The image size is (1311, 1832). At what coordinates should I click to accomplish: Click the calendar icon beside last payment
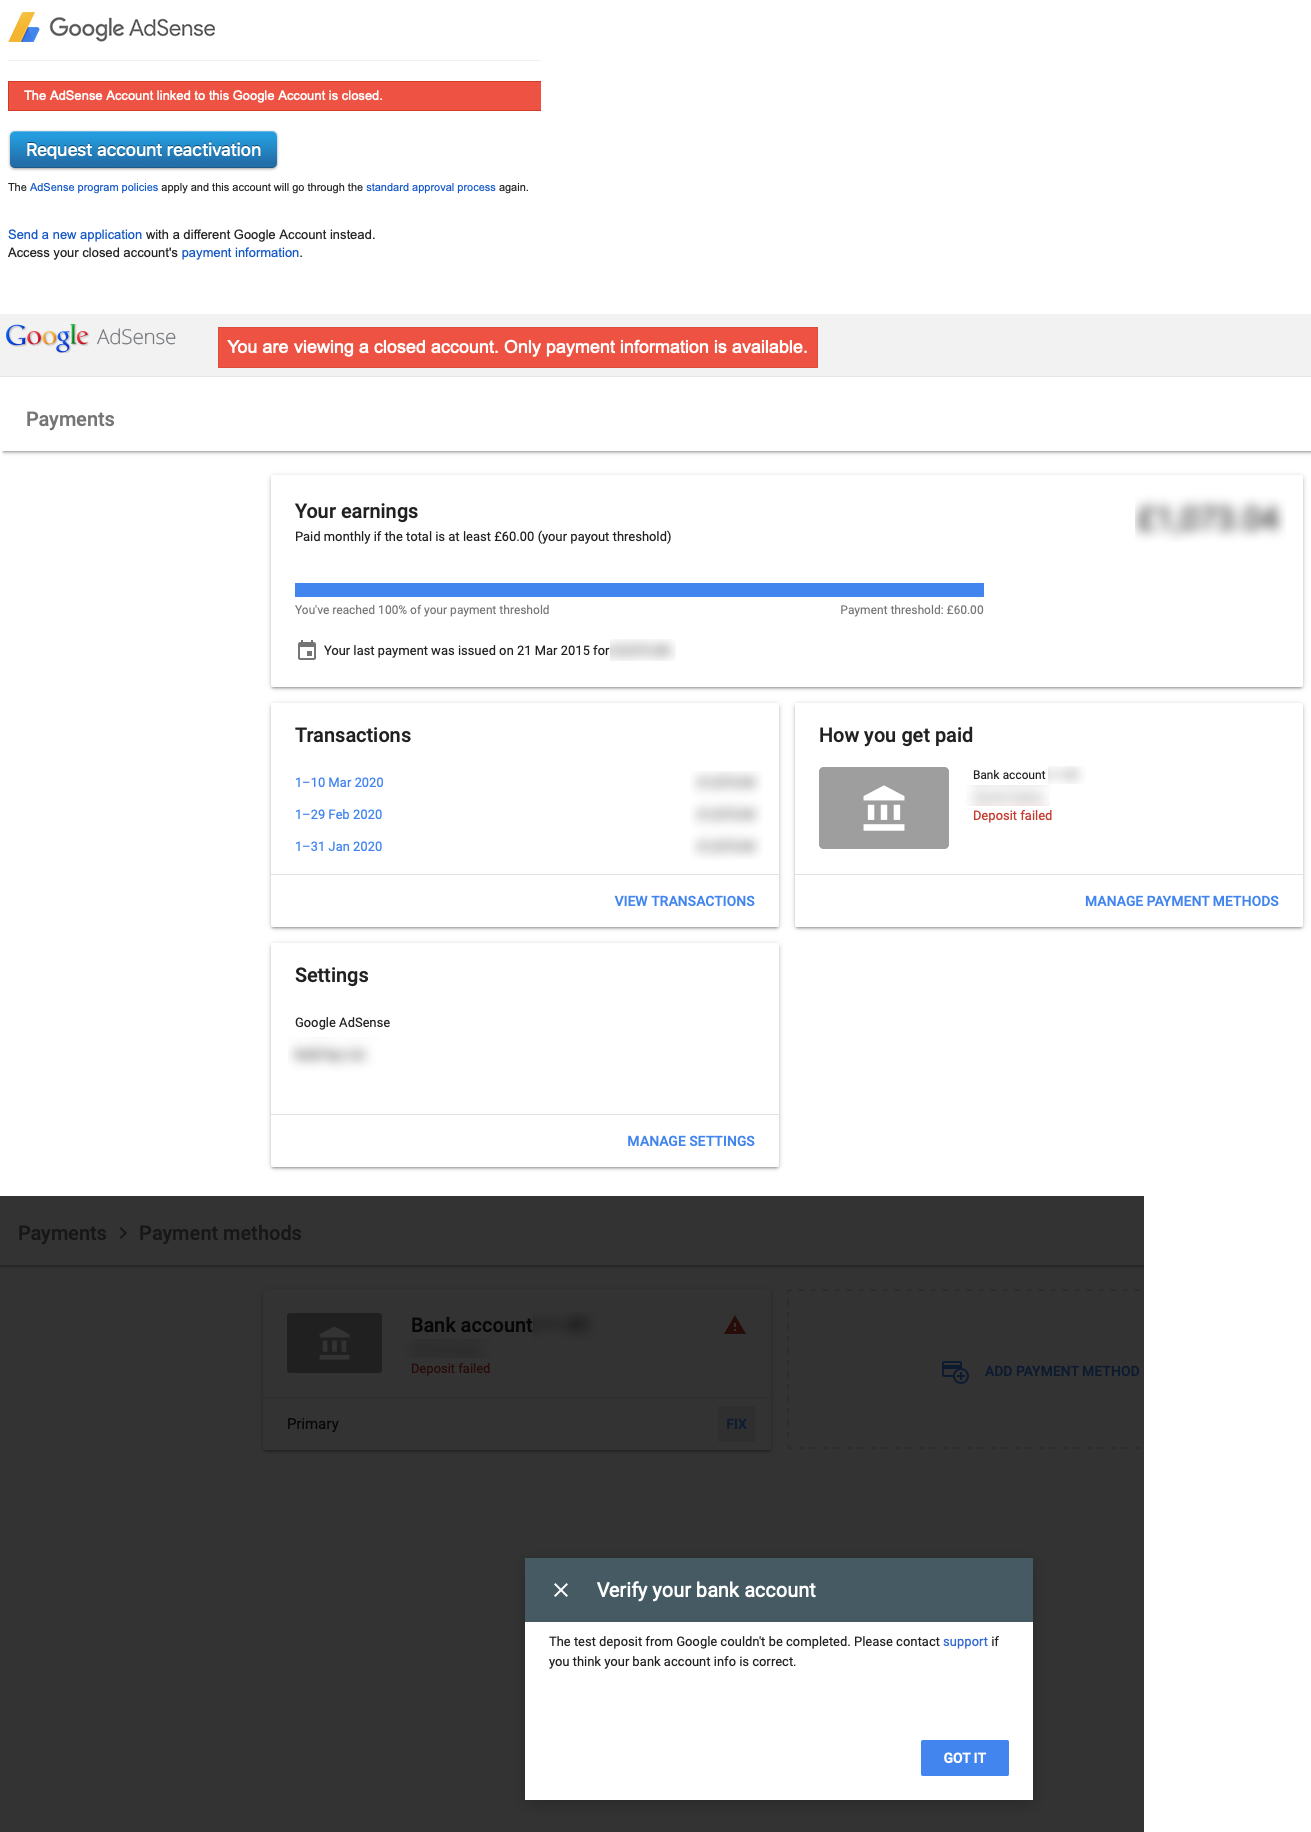click(307, 650)
